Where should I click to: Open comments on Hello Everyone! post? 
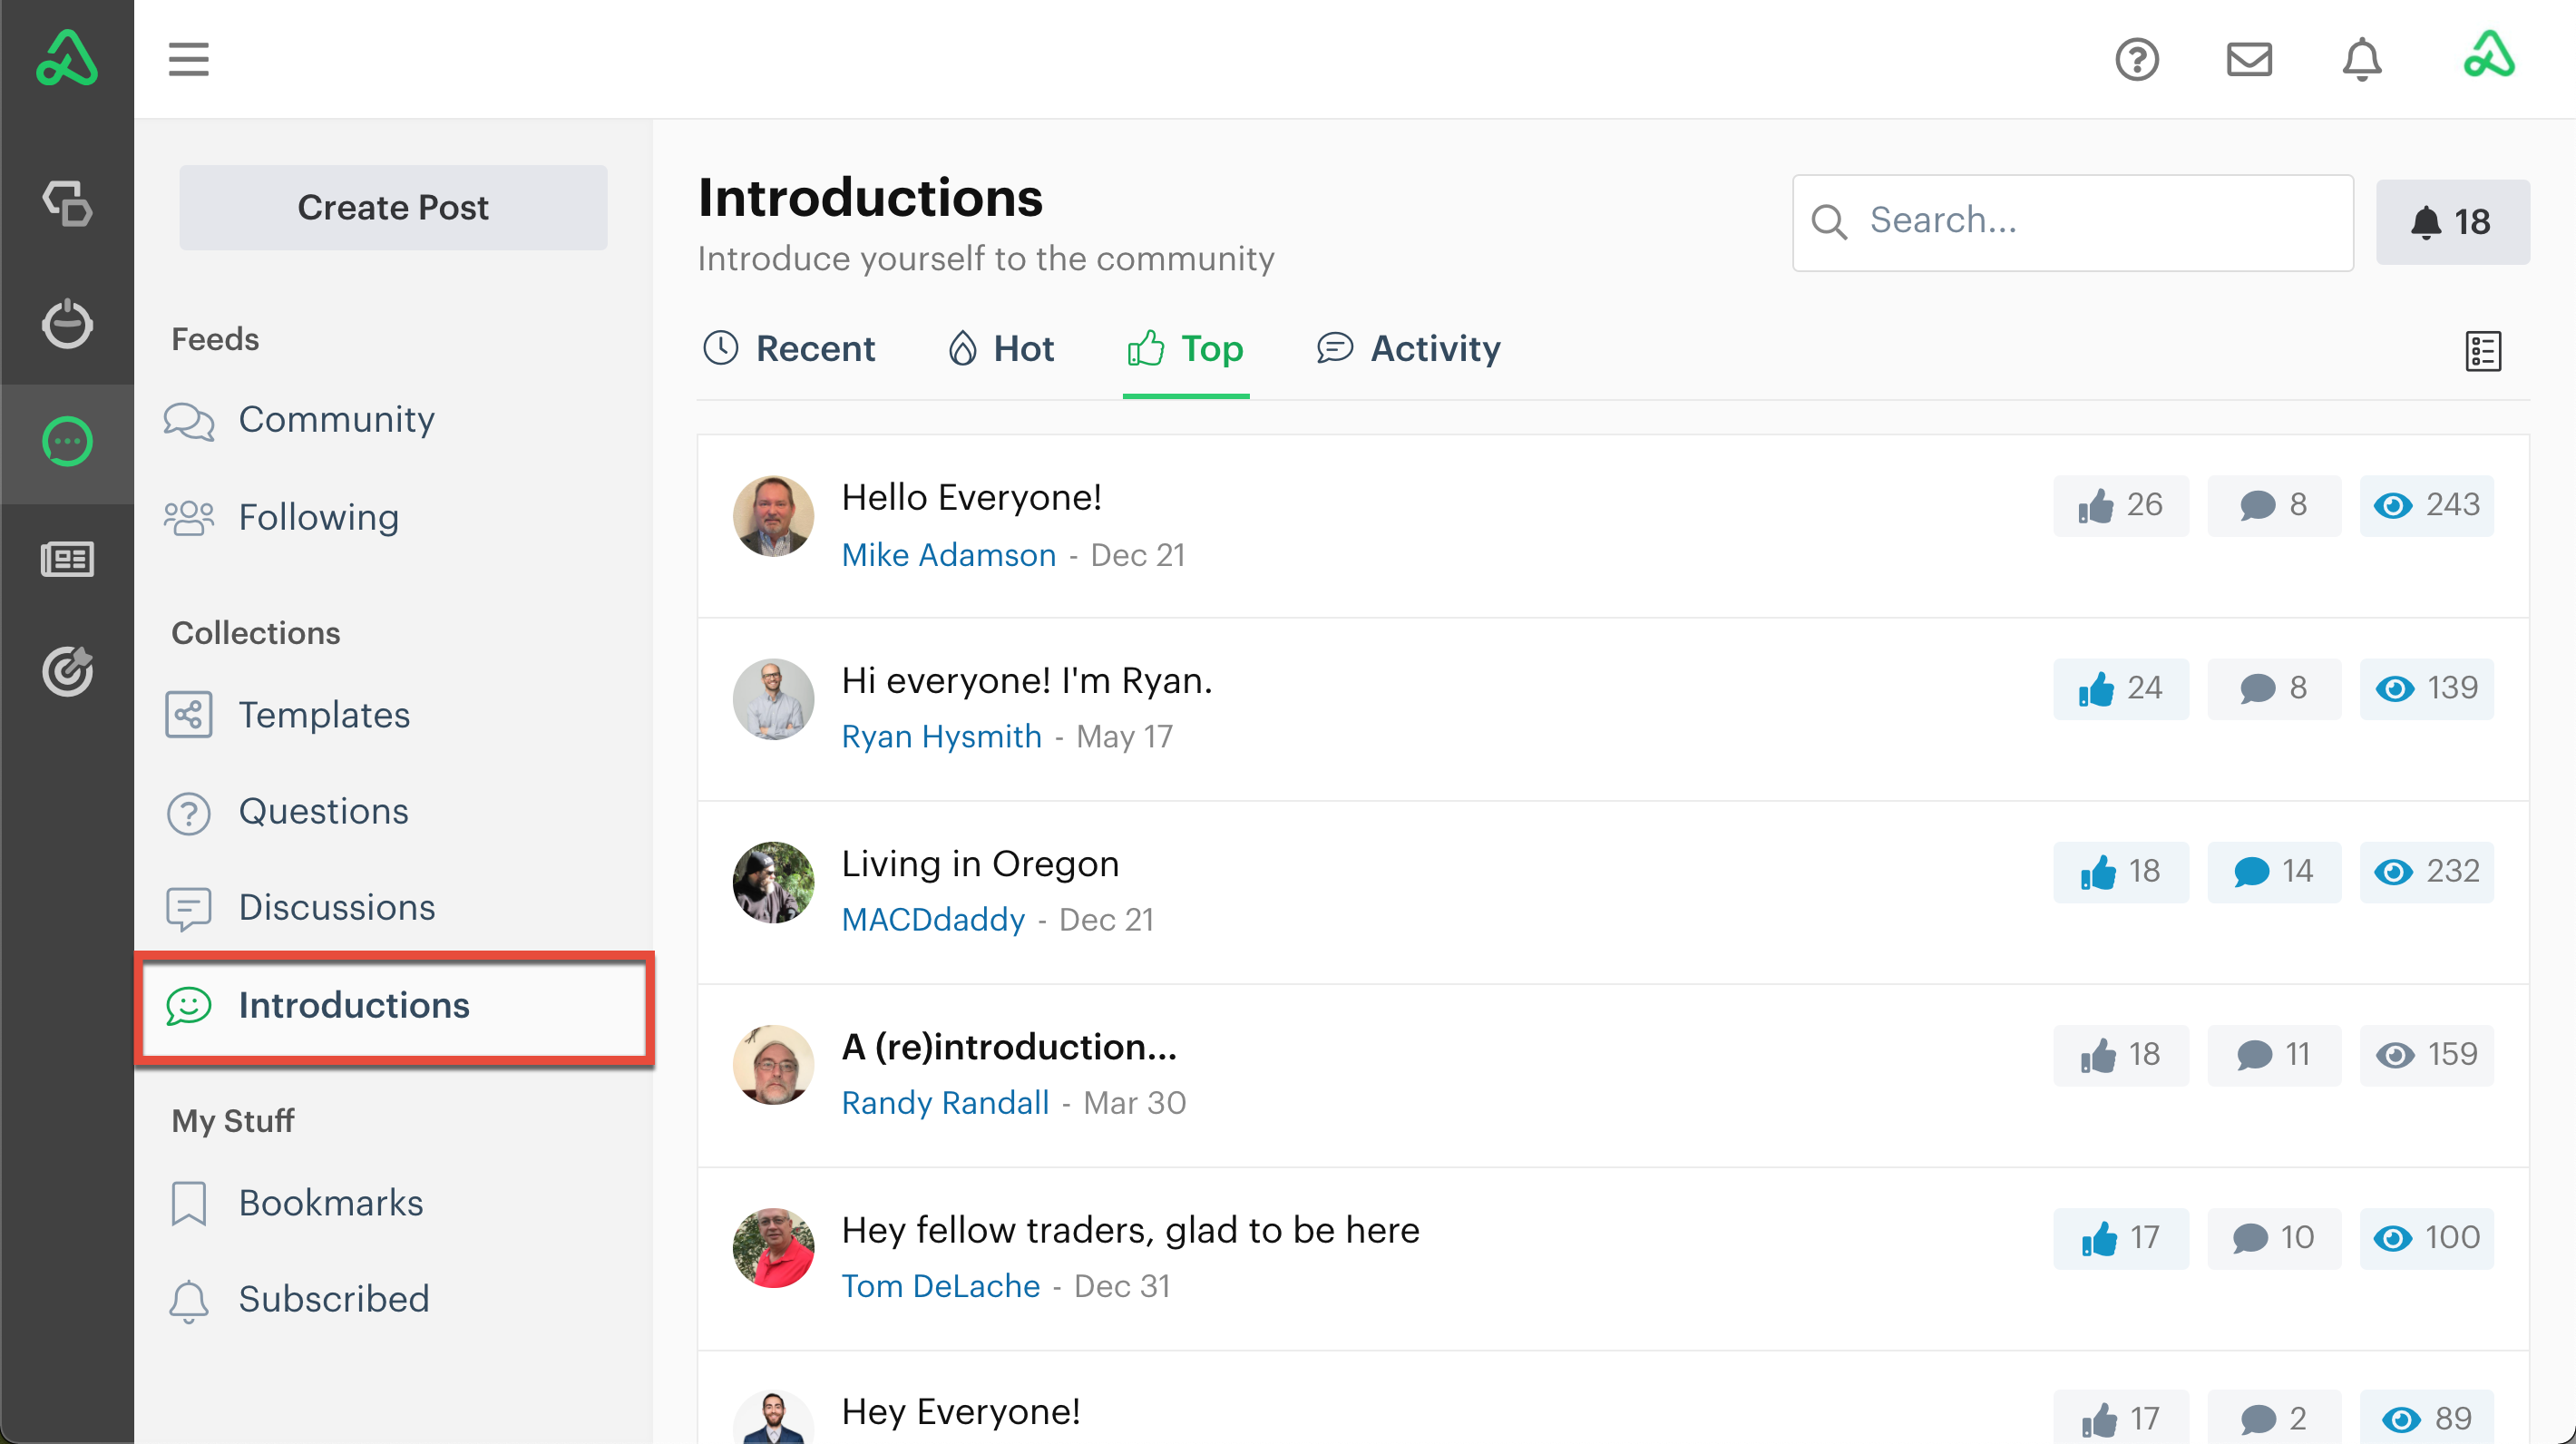pos(2274,505)
